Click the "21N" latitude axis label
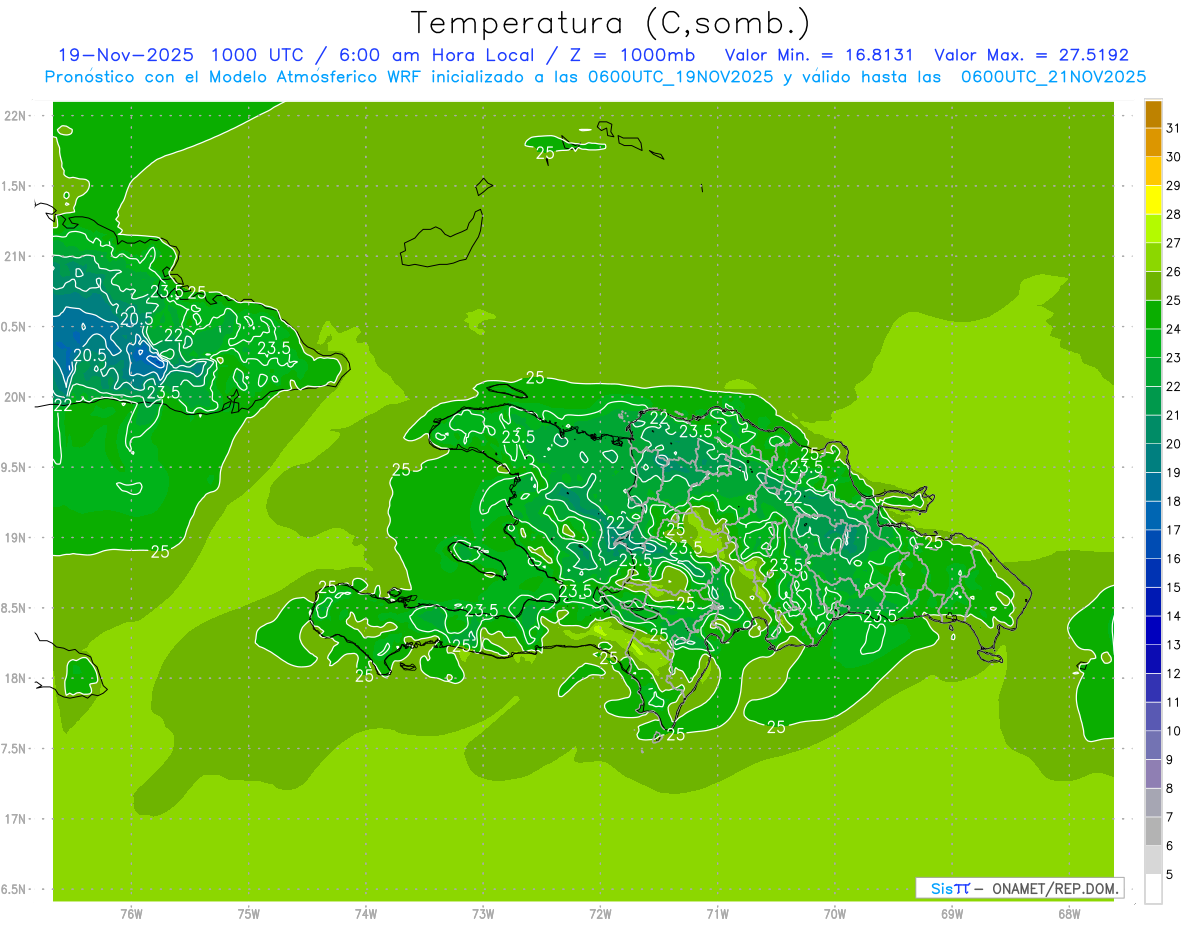The height and width of the screenshot is (927, 1200). (x=17, y=256)
